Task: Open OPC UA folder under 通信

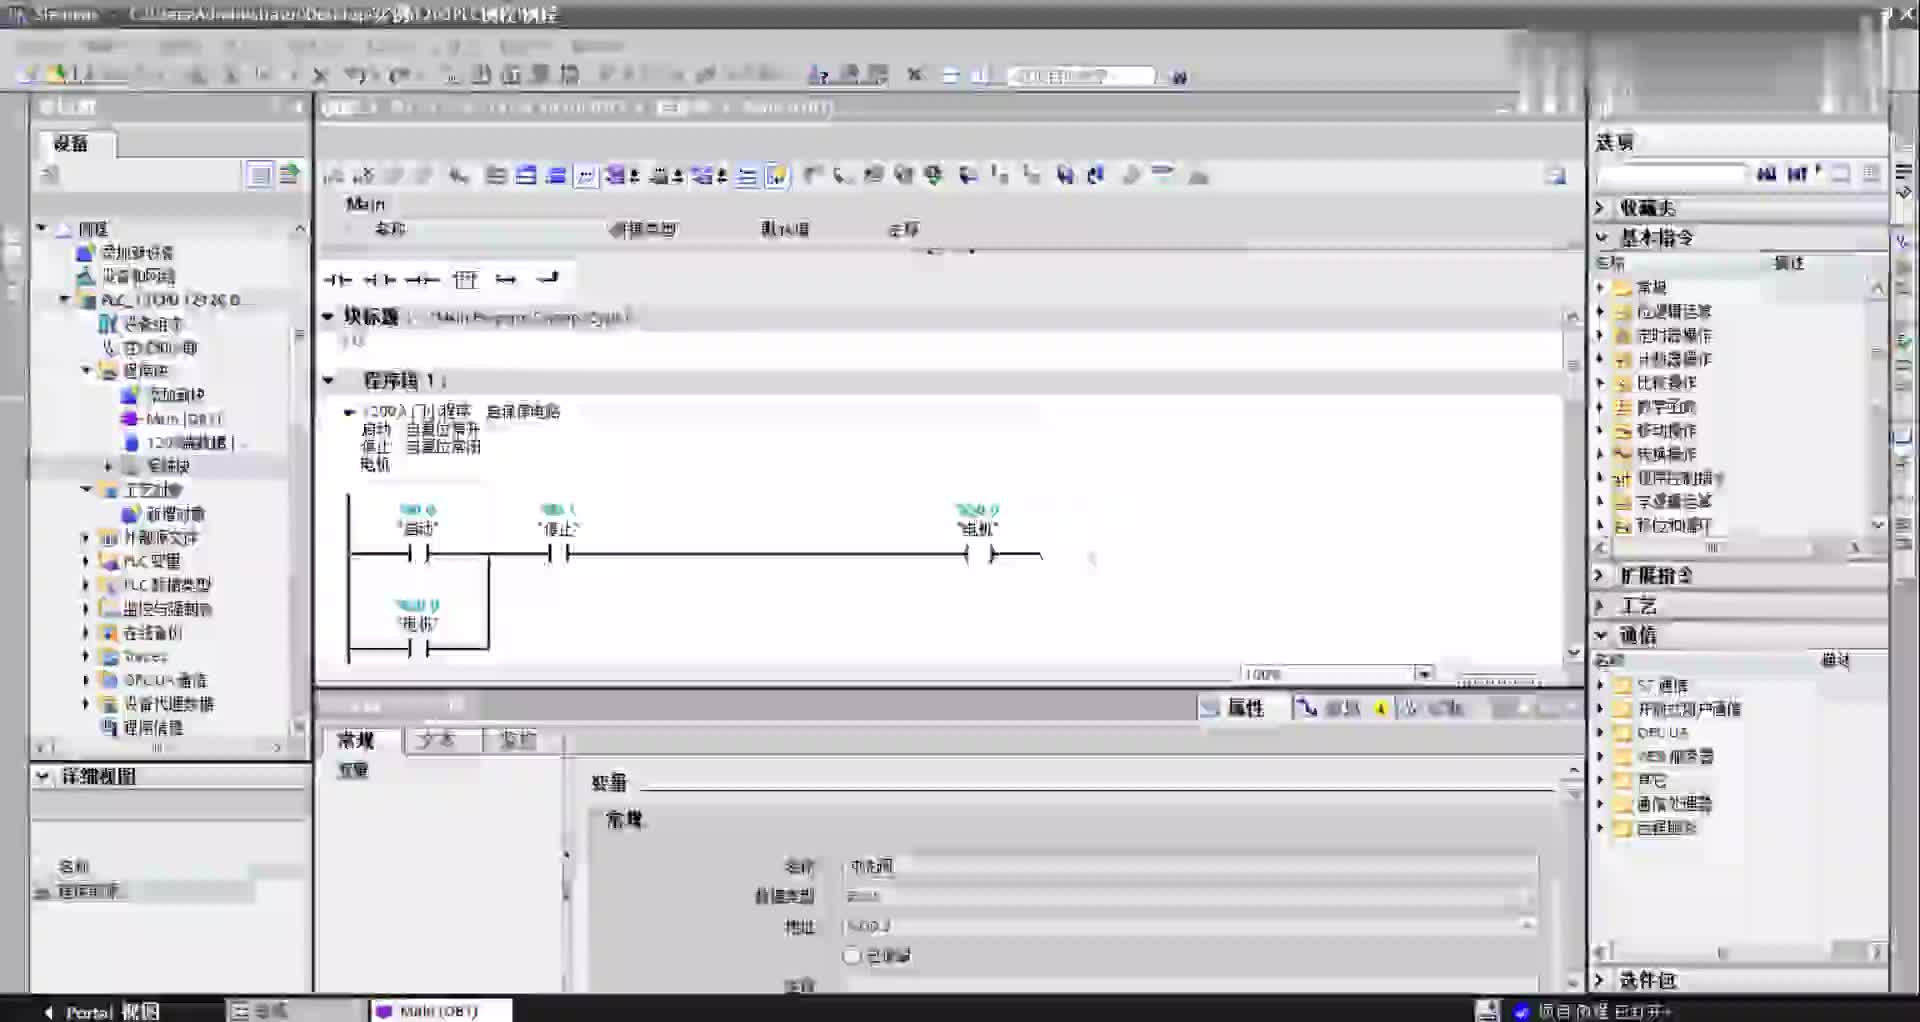Action: coord(1662,733)
